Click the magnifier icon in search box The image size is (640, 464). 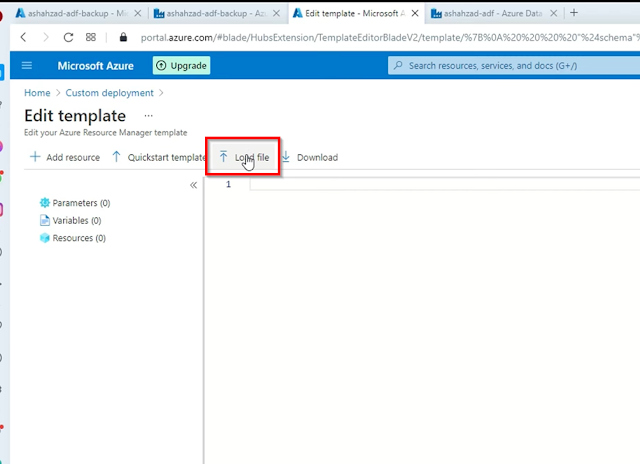[x=398, y=65]
